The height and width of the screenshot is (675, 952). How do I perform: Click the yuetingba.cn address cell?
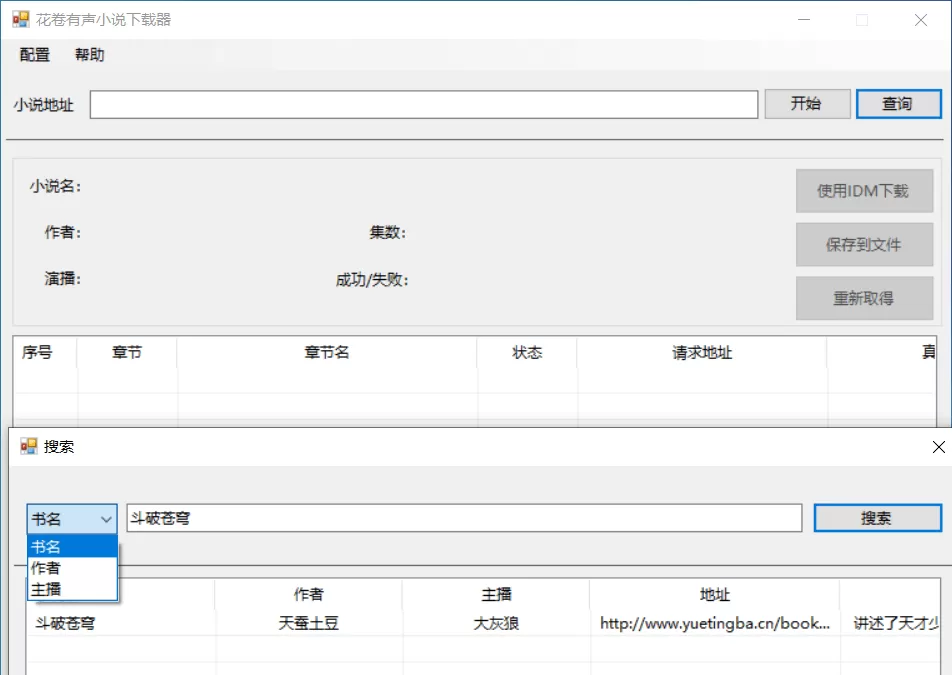[715, 623]
